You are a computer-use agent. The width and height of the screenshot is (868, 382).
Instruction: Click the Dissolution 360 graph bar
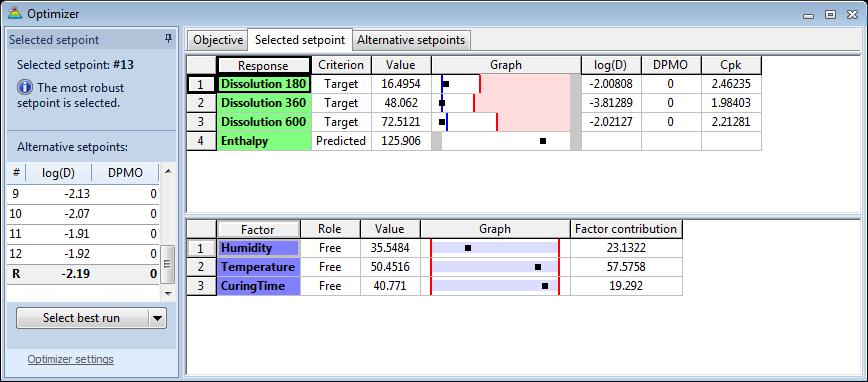(506, 103)
